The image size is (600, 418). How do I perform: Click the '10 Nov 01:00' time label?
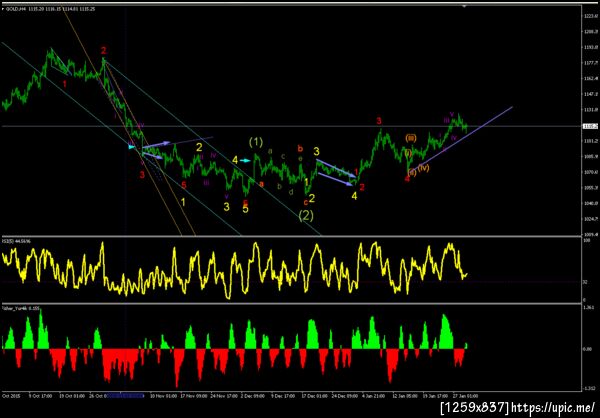(x=165, y=395)
